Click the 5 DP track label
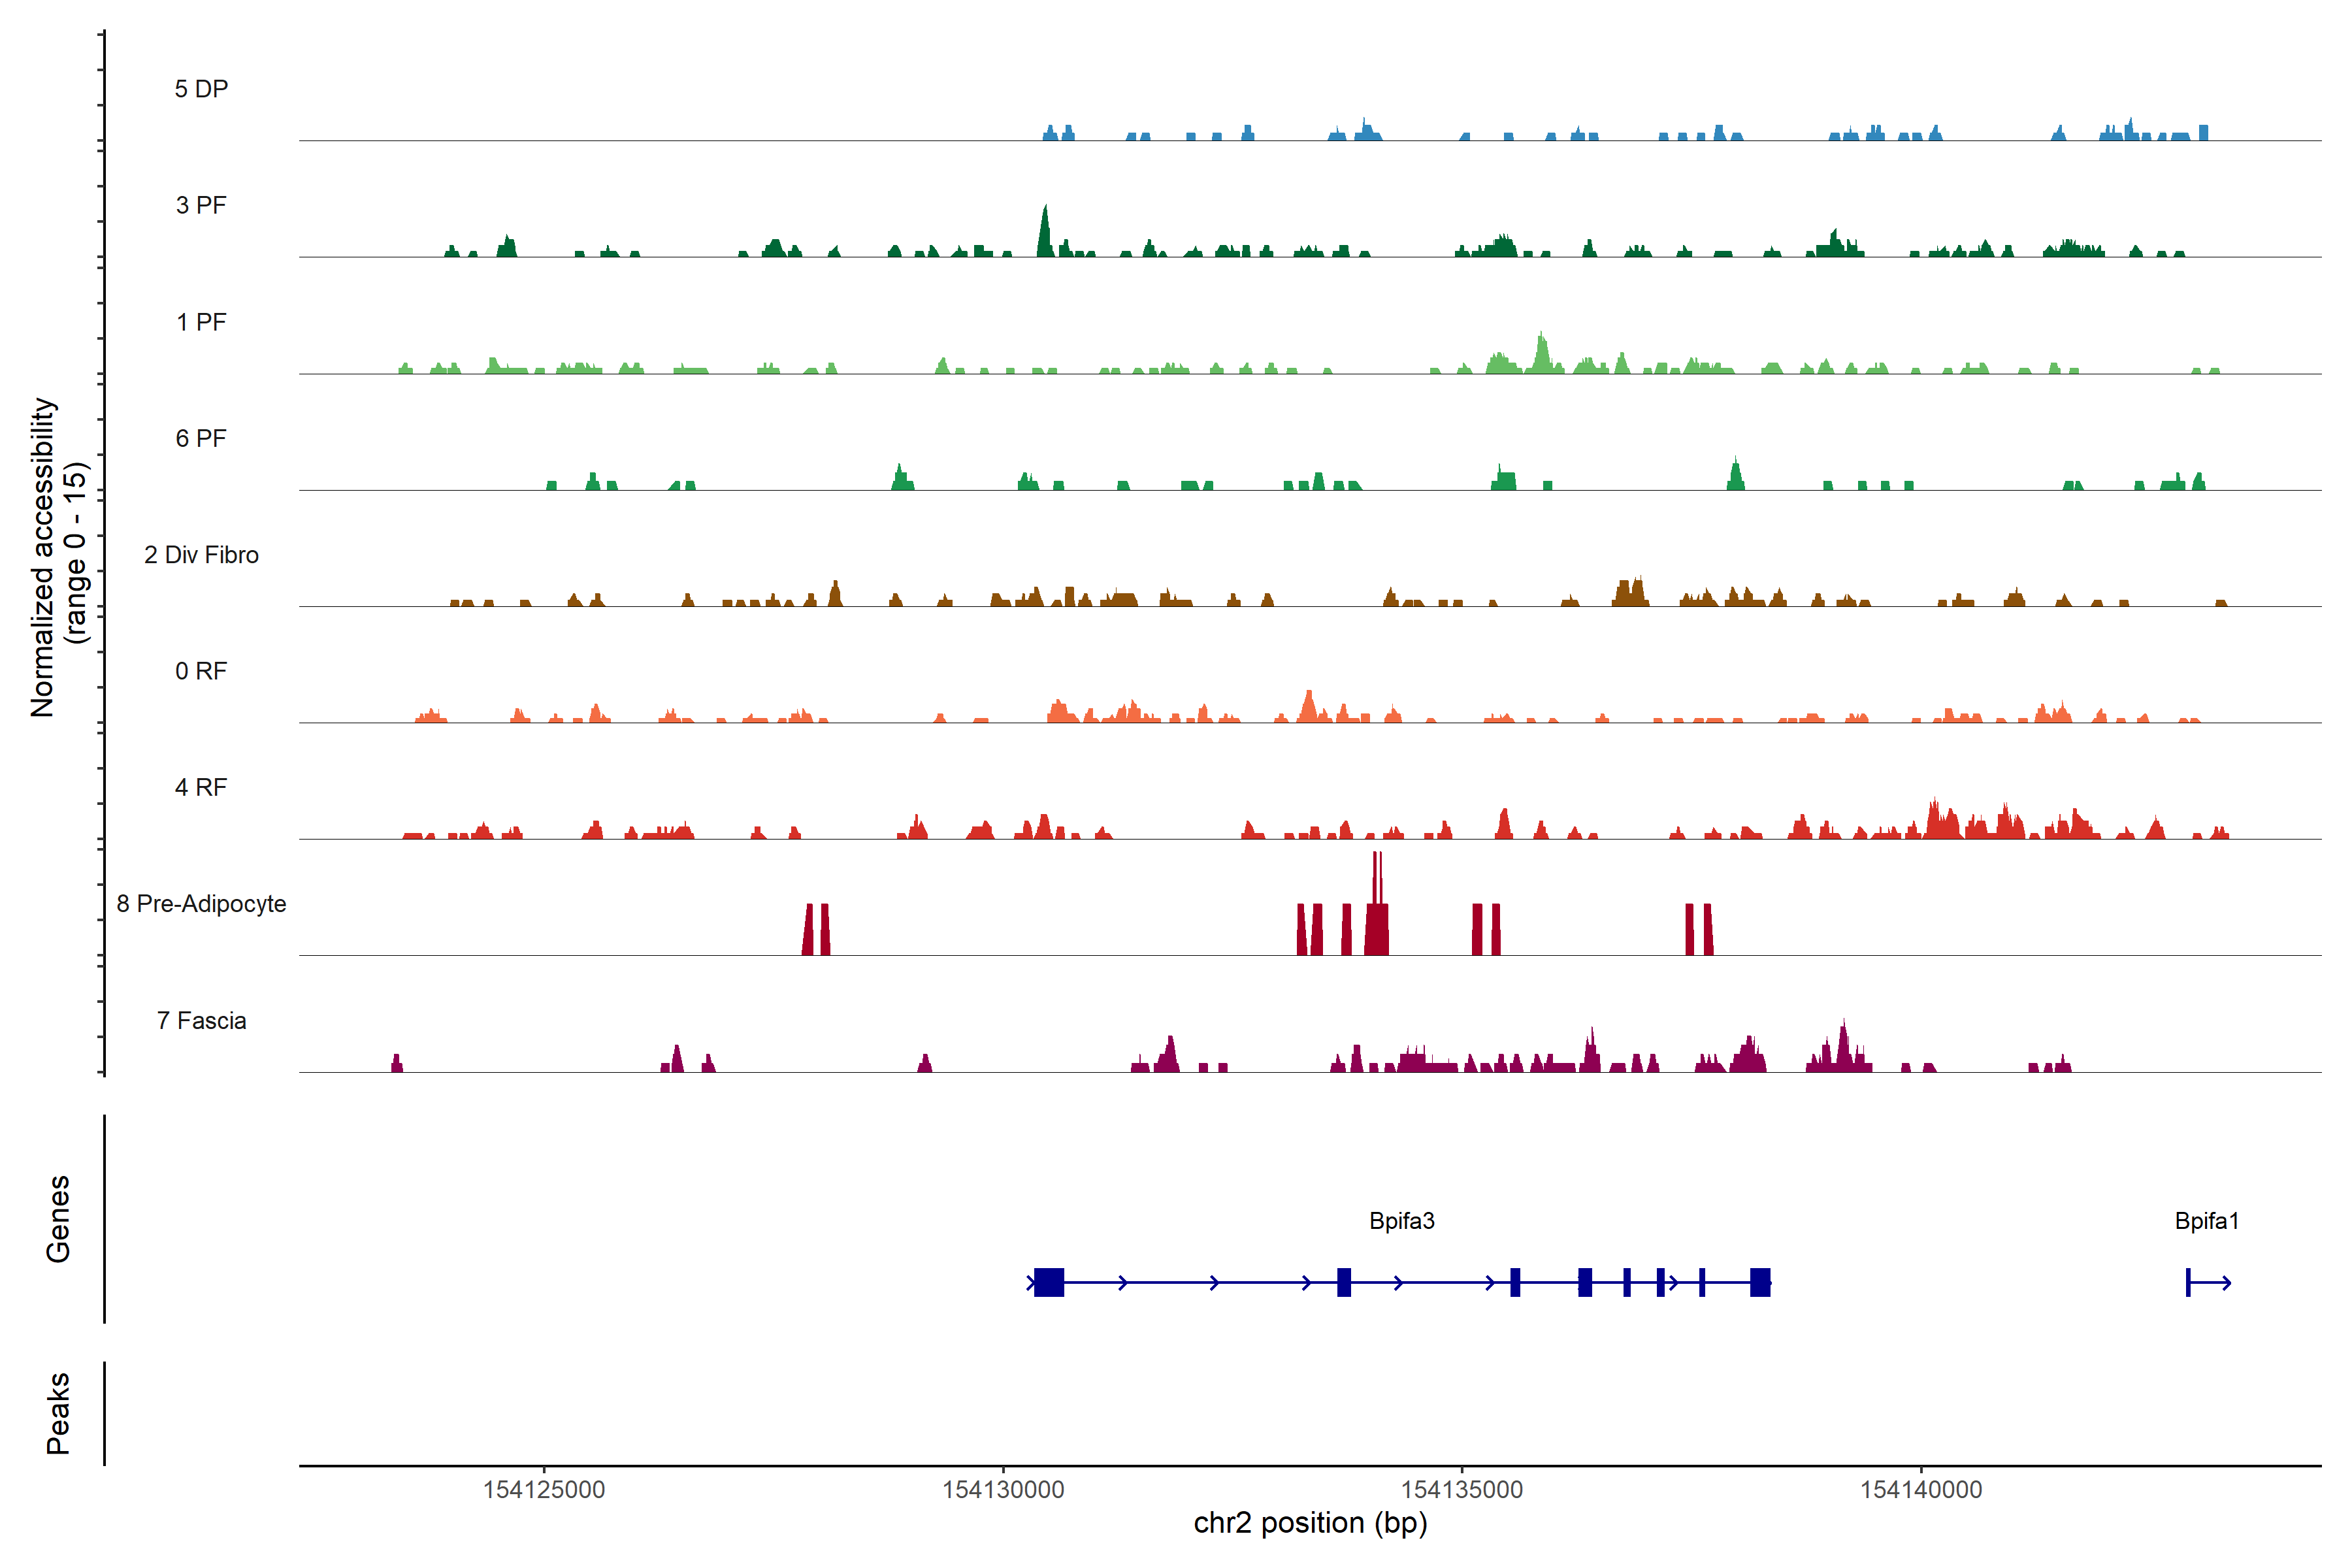 (201, 89)
